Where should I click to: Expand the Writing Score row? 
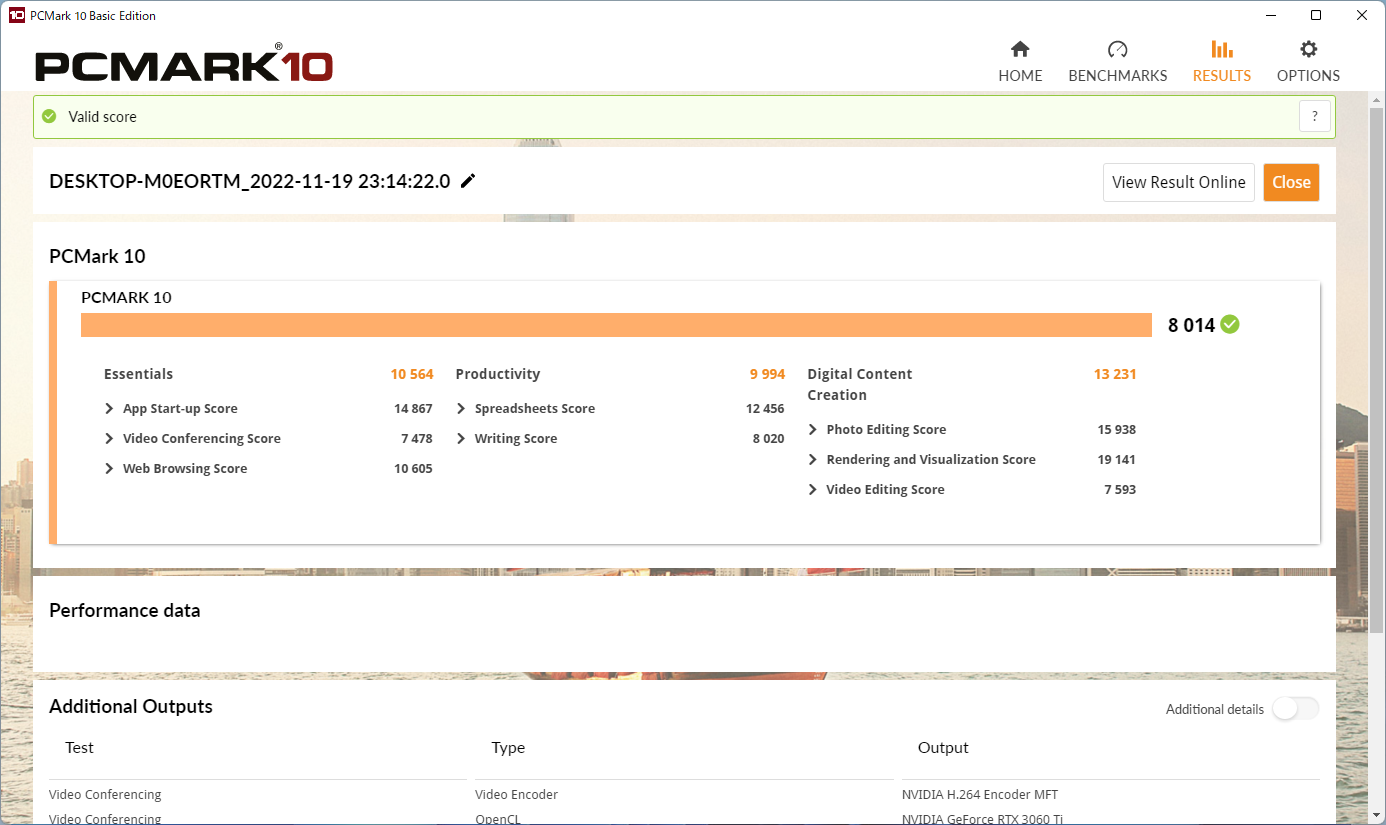click(x=620, y=439)
